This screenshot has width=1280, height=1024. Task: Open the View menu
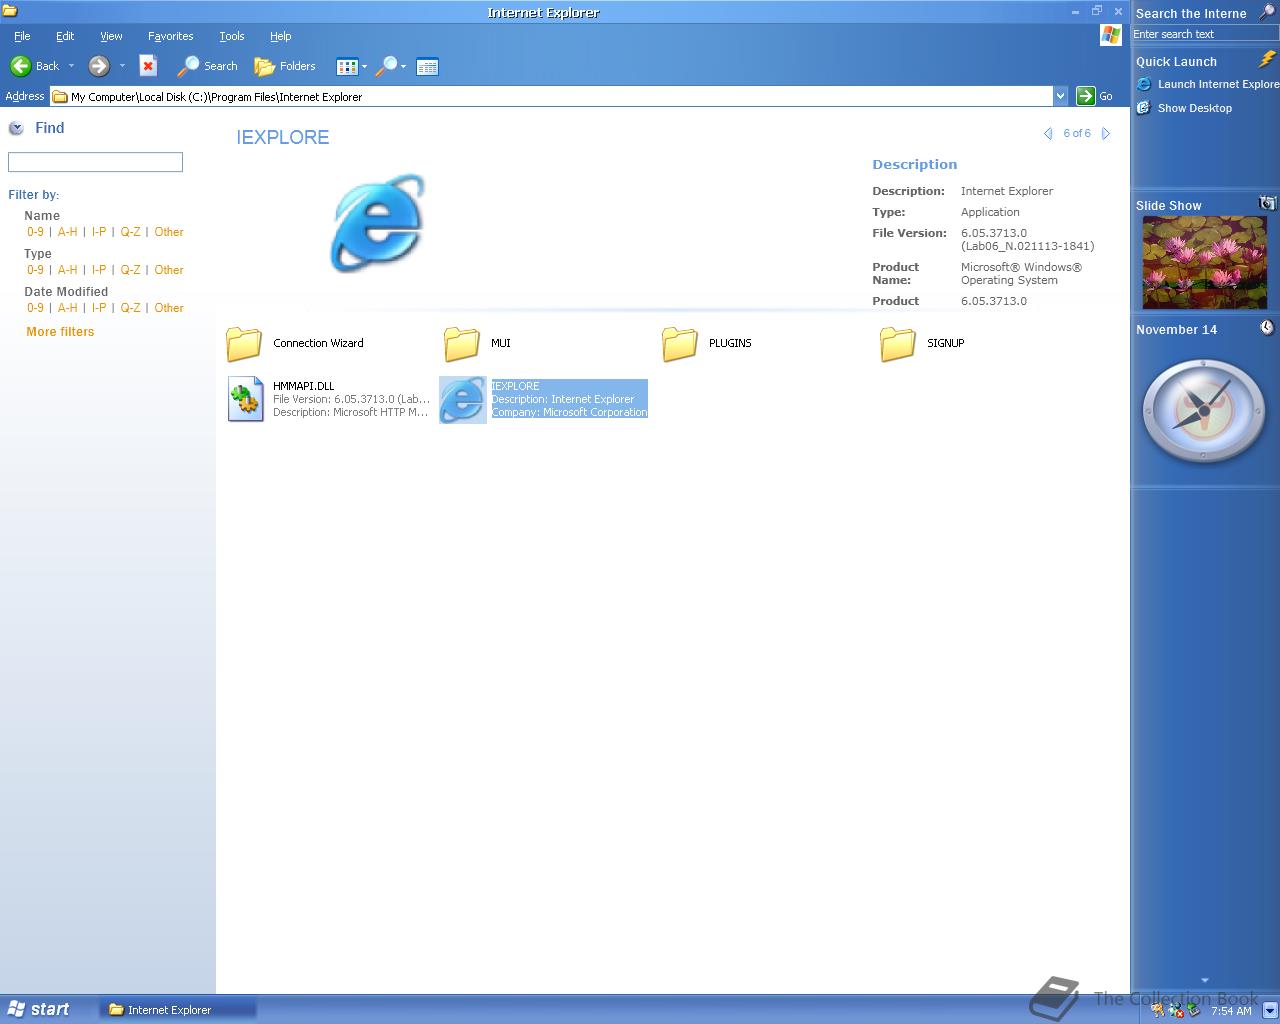(x=111, y=36)
